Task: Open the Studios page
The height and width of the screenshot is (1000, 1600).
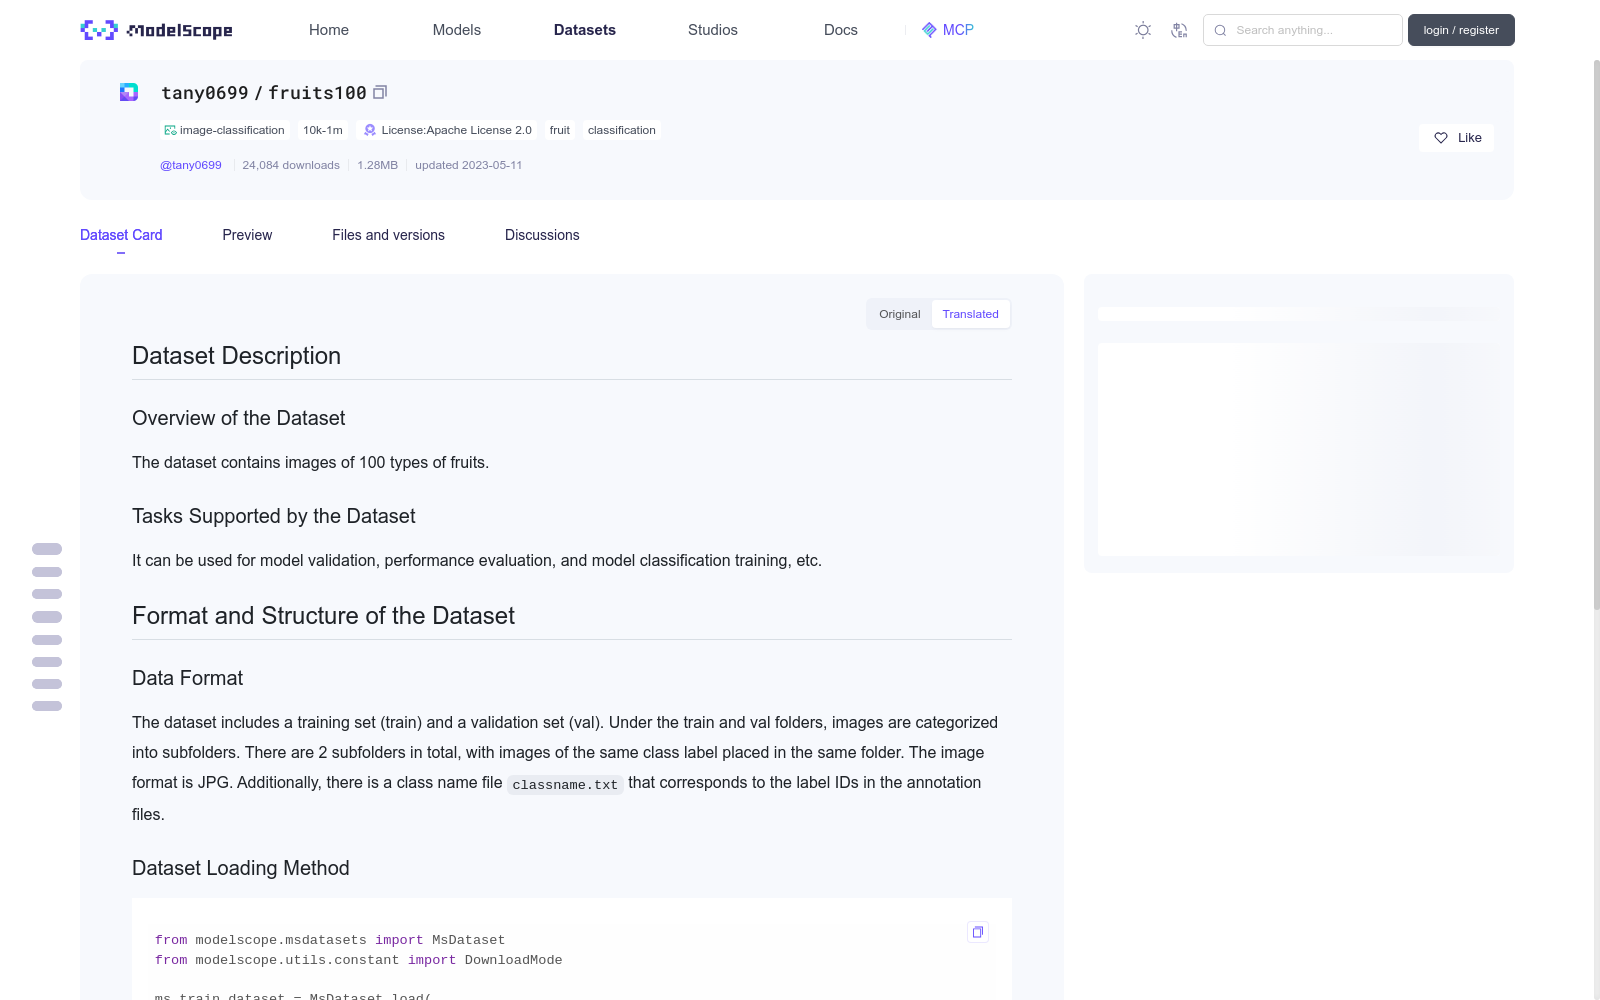Action: (x=713, y=30)
